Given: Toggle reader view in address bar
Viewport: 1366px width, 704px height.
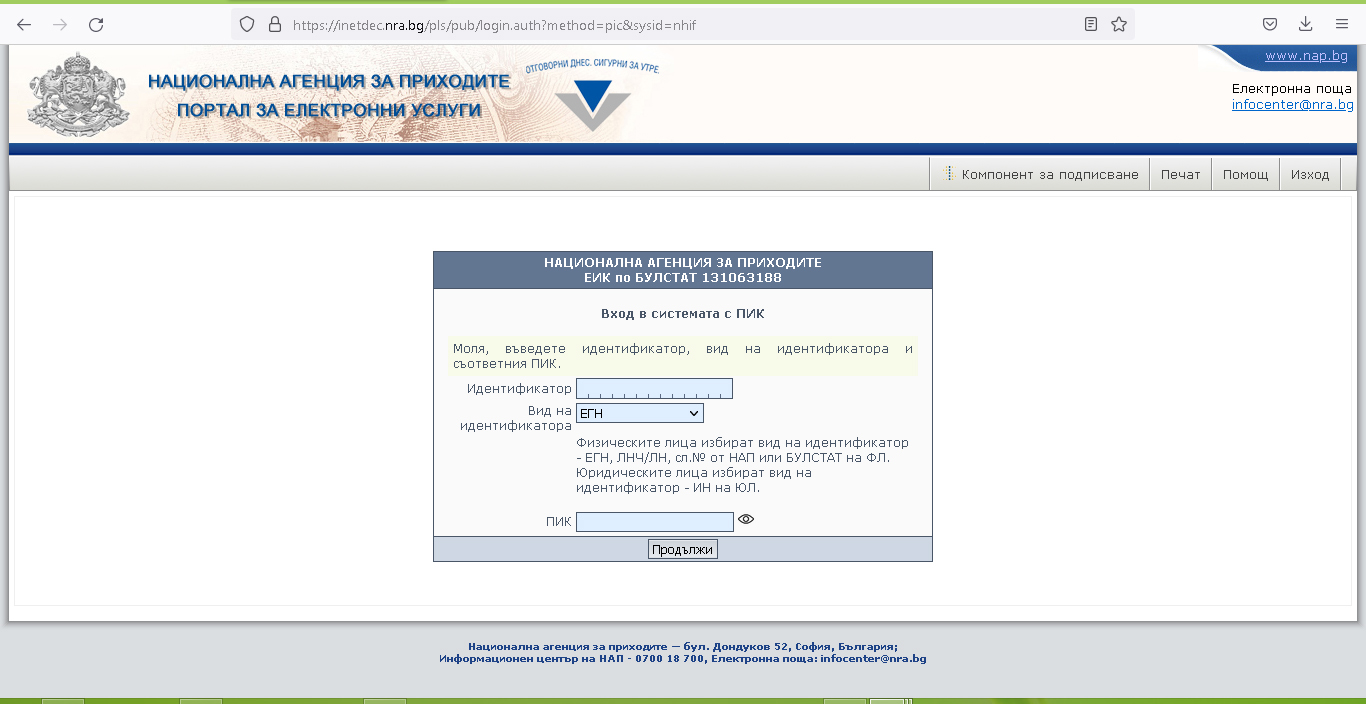Looking at the screenshot, I should (x=1091, y=25).
